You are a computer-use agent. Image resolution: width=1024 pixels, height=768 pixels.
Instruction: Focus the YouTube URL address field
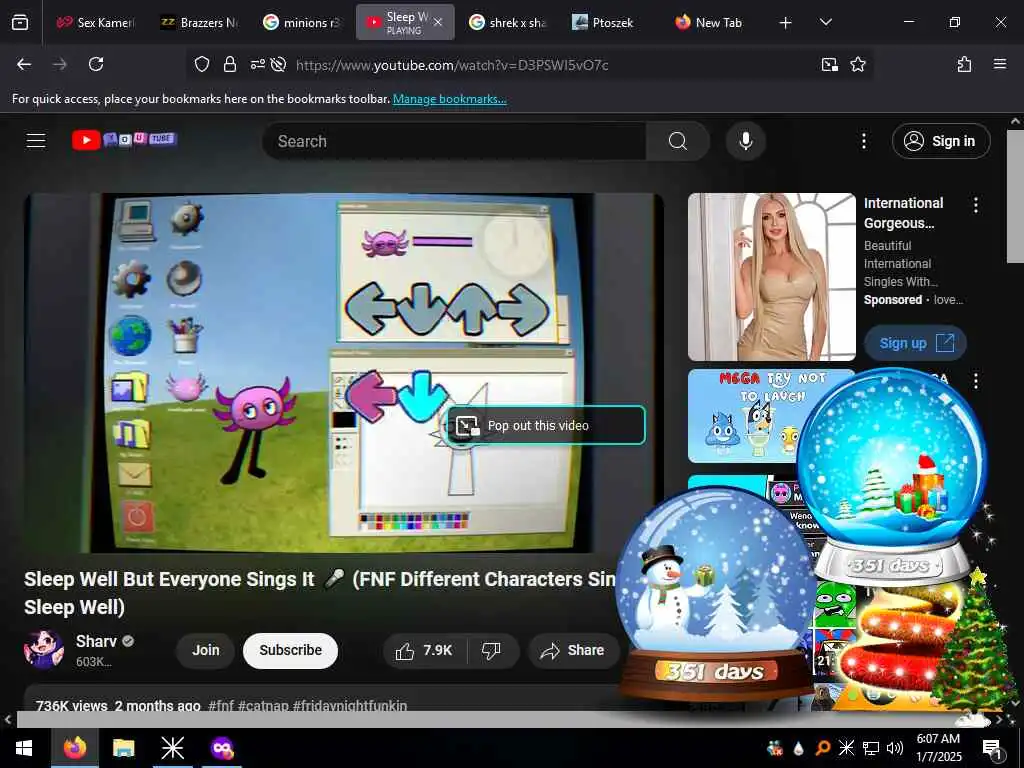coord(451,65)
